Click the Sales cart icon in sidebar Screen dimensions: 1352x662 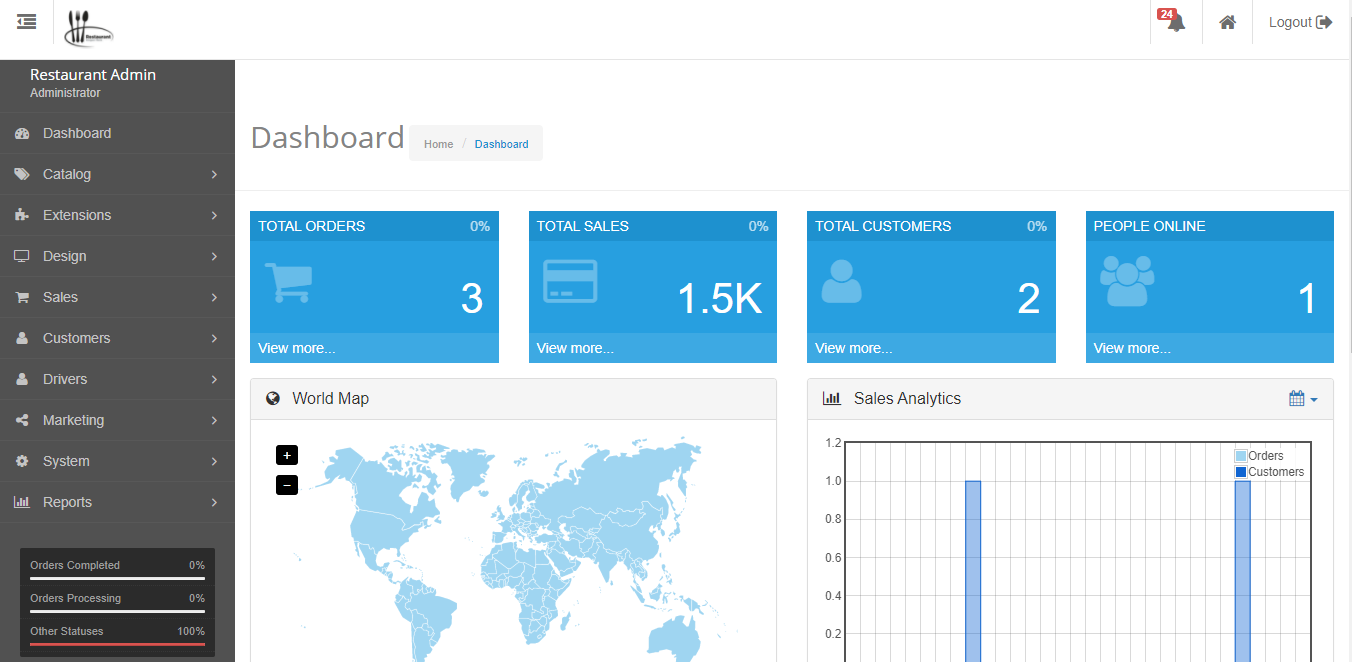click(x=22, y=297)
